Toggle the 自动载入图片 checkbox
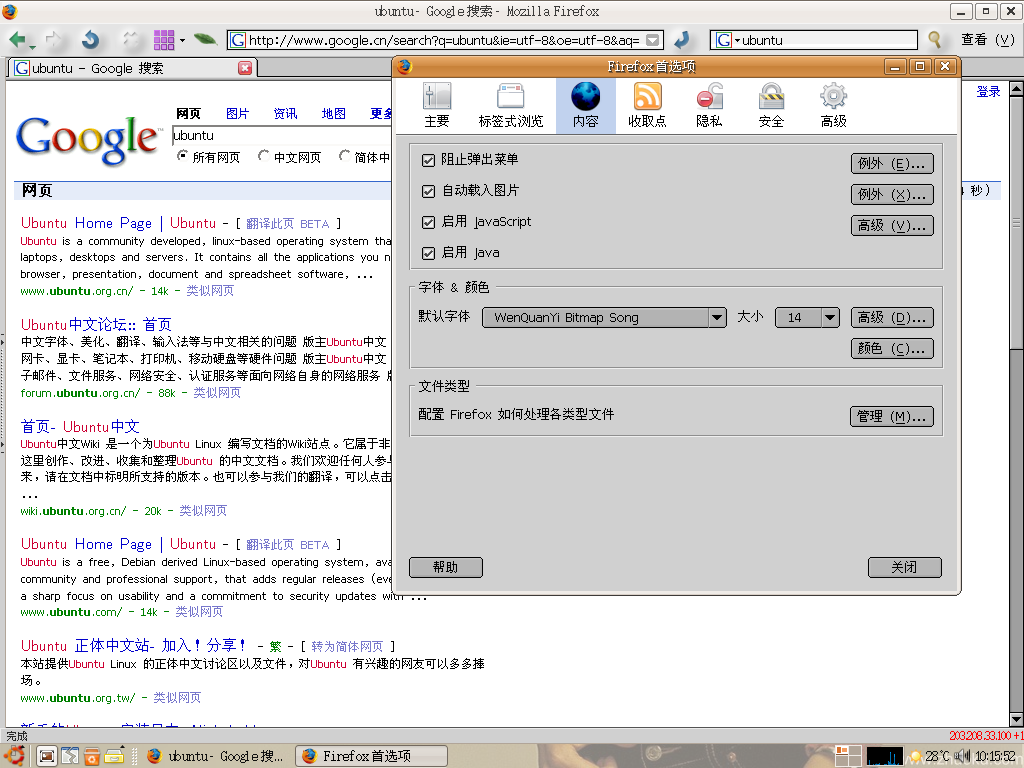The height and width of the screenshot is (768, 1024). 428,191
